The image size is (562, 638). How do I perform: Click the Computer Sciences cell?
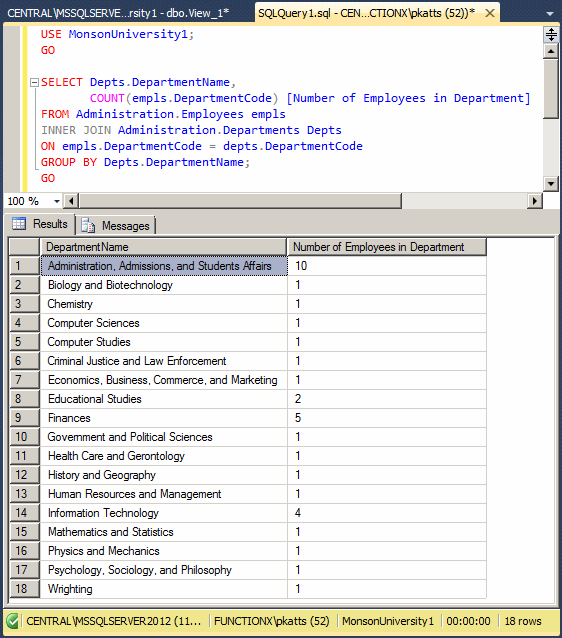(164, 323)
